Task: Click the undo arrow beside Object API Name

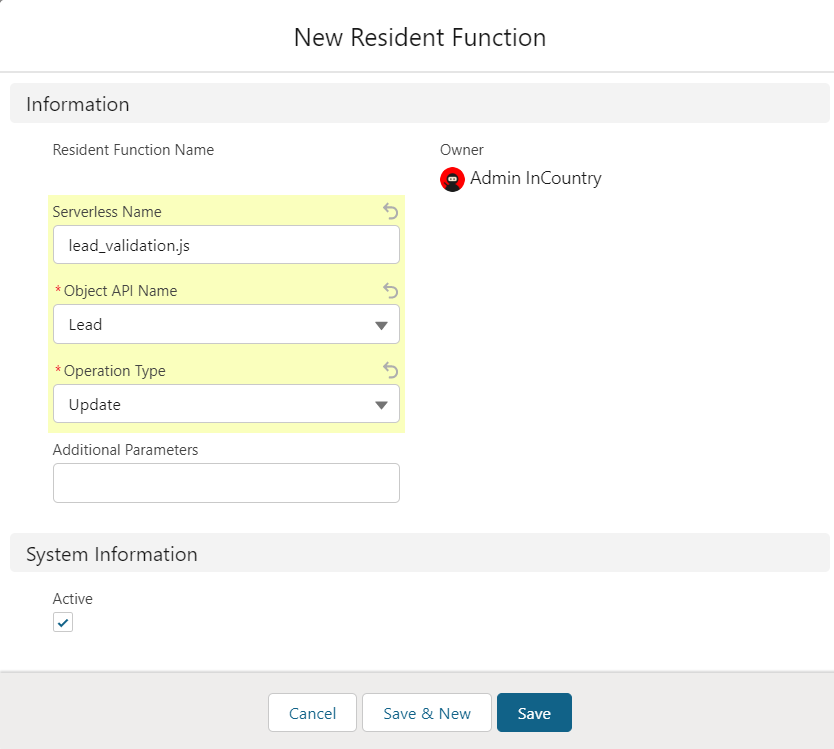Action: pos(389,291)
